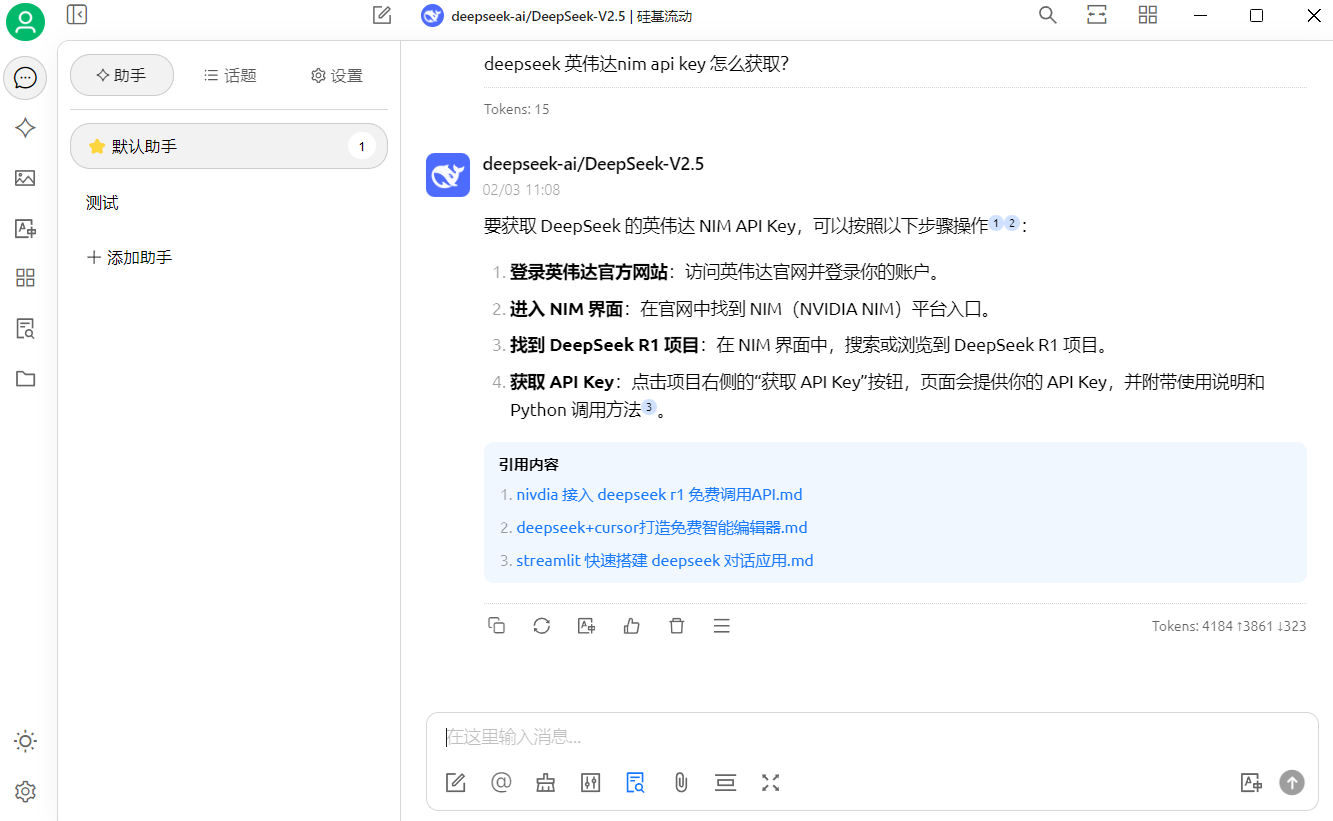Open the mini apps grid in sidebar
The height and width of the screenshot is (821, 1333).
point(25,278)
